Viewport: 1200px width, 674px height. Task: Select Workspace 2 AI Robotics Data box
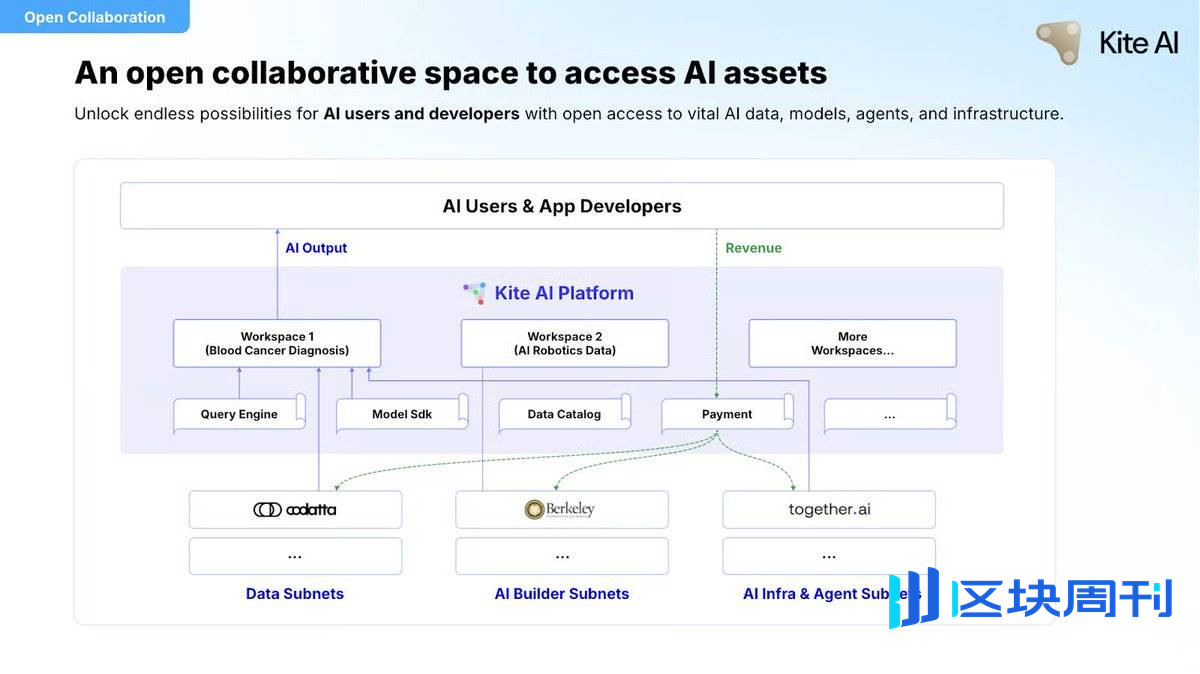pos(564,343)
